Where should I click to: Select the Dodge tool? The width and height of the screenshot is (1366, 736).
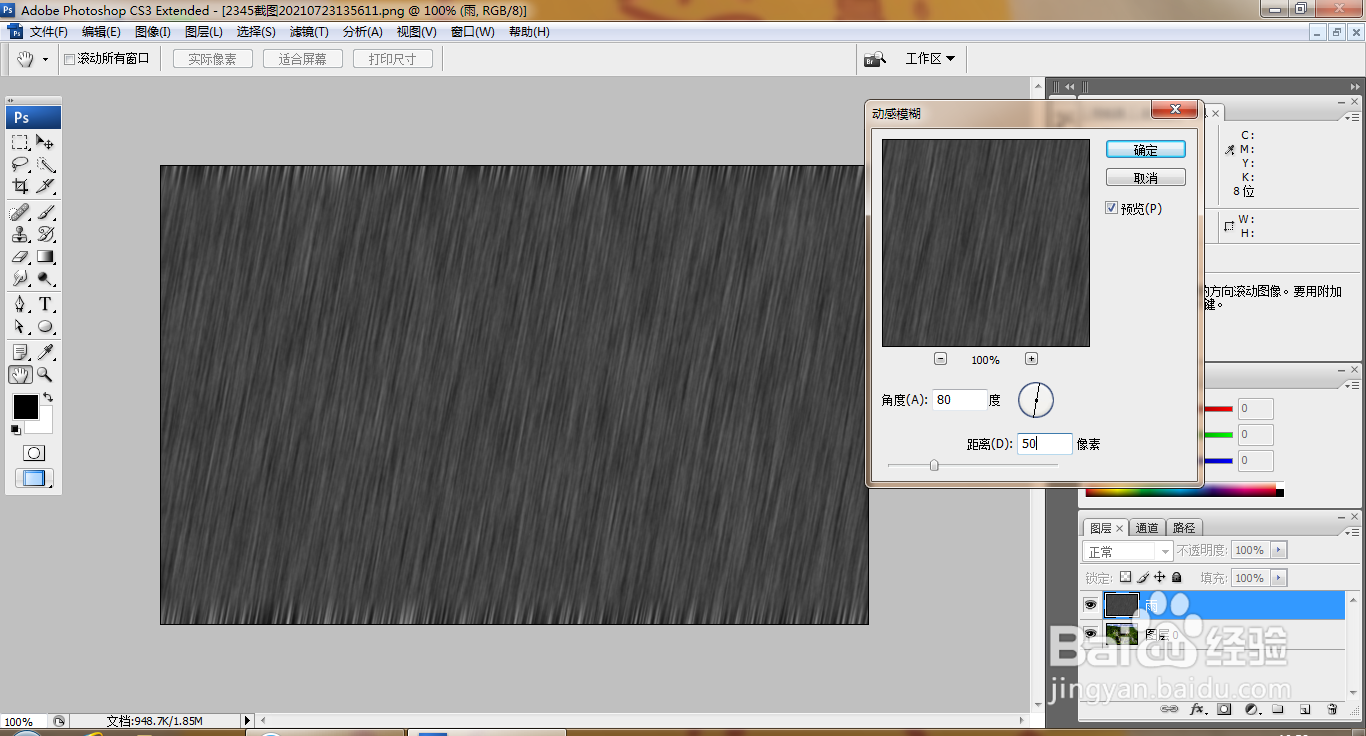(x=46, y=279)
